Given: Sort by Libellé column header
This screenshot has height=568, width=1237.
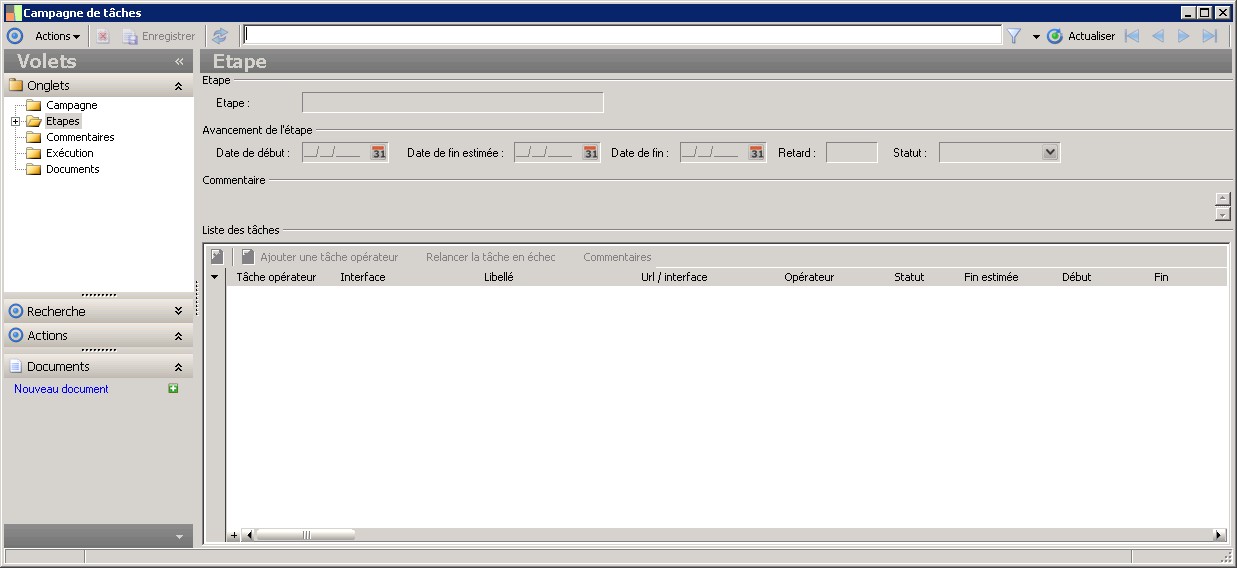Looking at the screenshot, I should 498,277.
